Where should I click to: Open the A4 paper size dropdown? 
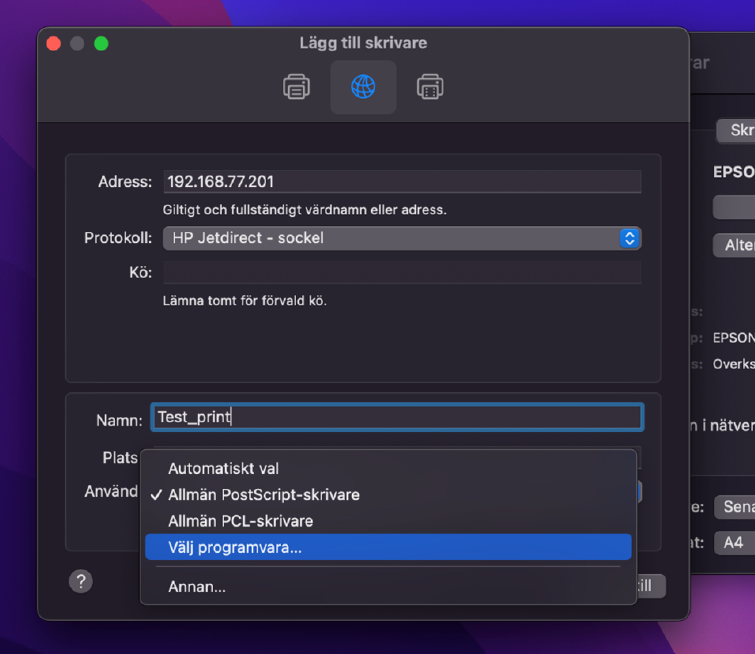pyautogui.click(x=735, y=543)
